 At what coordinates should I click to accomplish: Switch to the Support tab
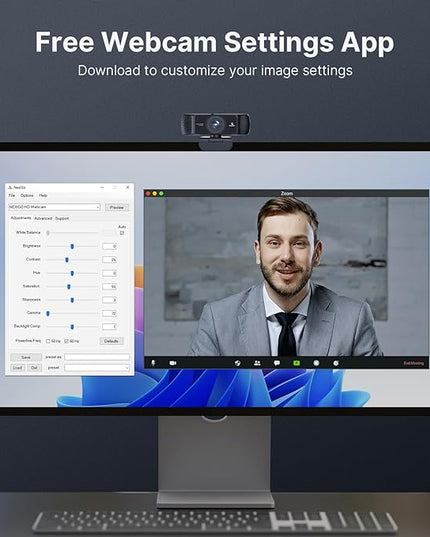coord(62,218)
